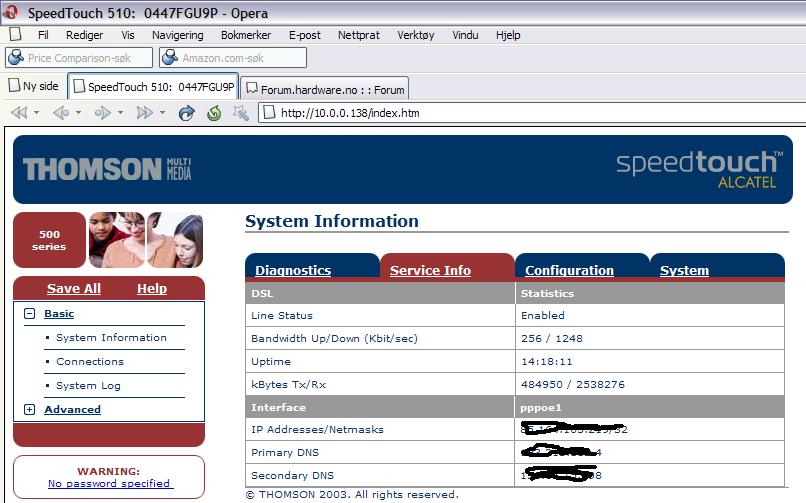
Task: Click the page icon beside the URL
Action: point(269,113)
